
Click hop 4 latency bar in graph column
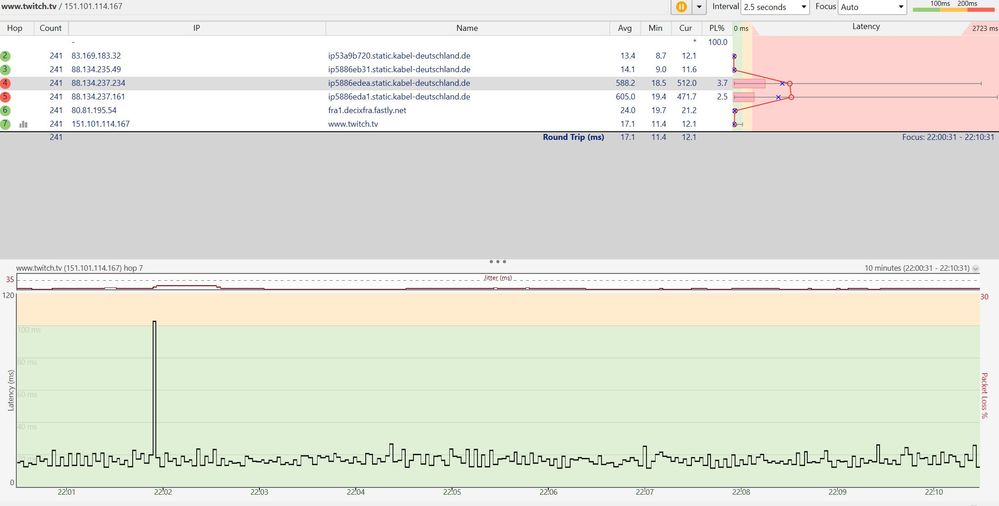click(749, 83)
